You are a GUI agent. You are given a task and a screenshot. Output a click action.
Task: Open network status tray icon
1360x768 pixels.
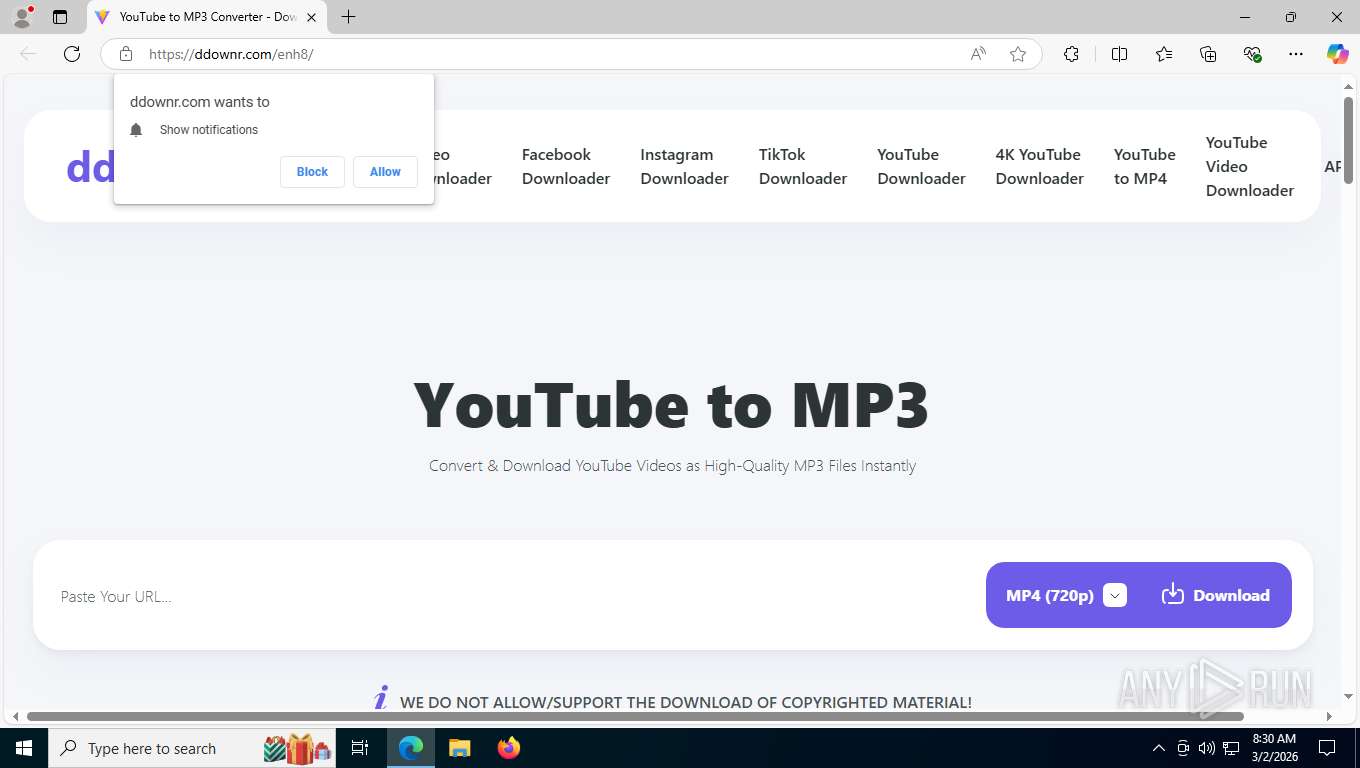click(1231, 748)
